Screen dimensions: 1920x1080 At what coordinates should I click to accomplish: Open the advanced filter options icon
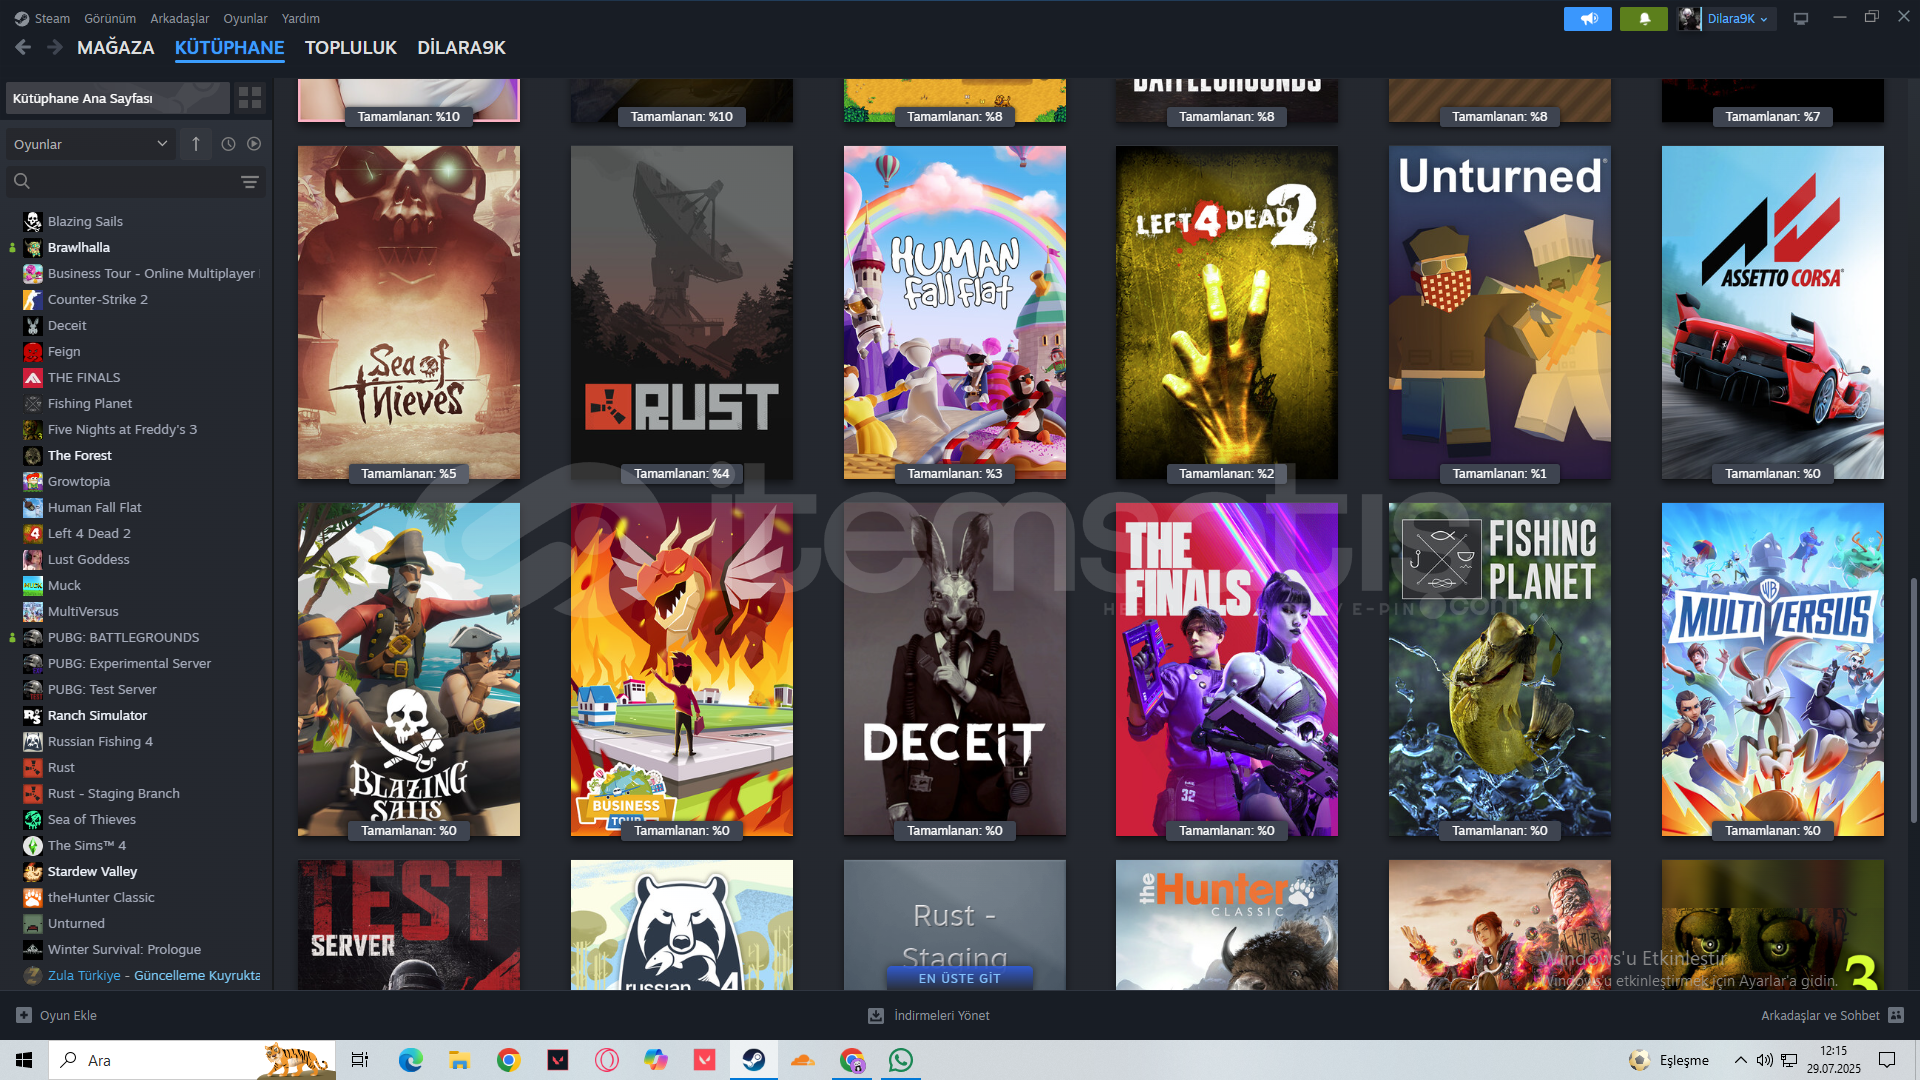[x=250, y=181]
